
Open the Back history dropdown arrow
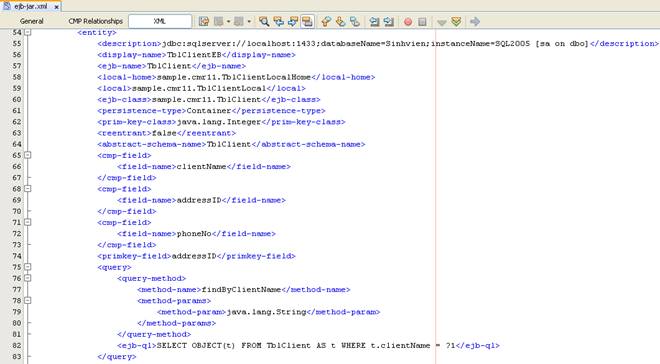228,21
